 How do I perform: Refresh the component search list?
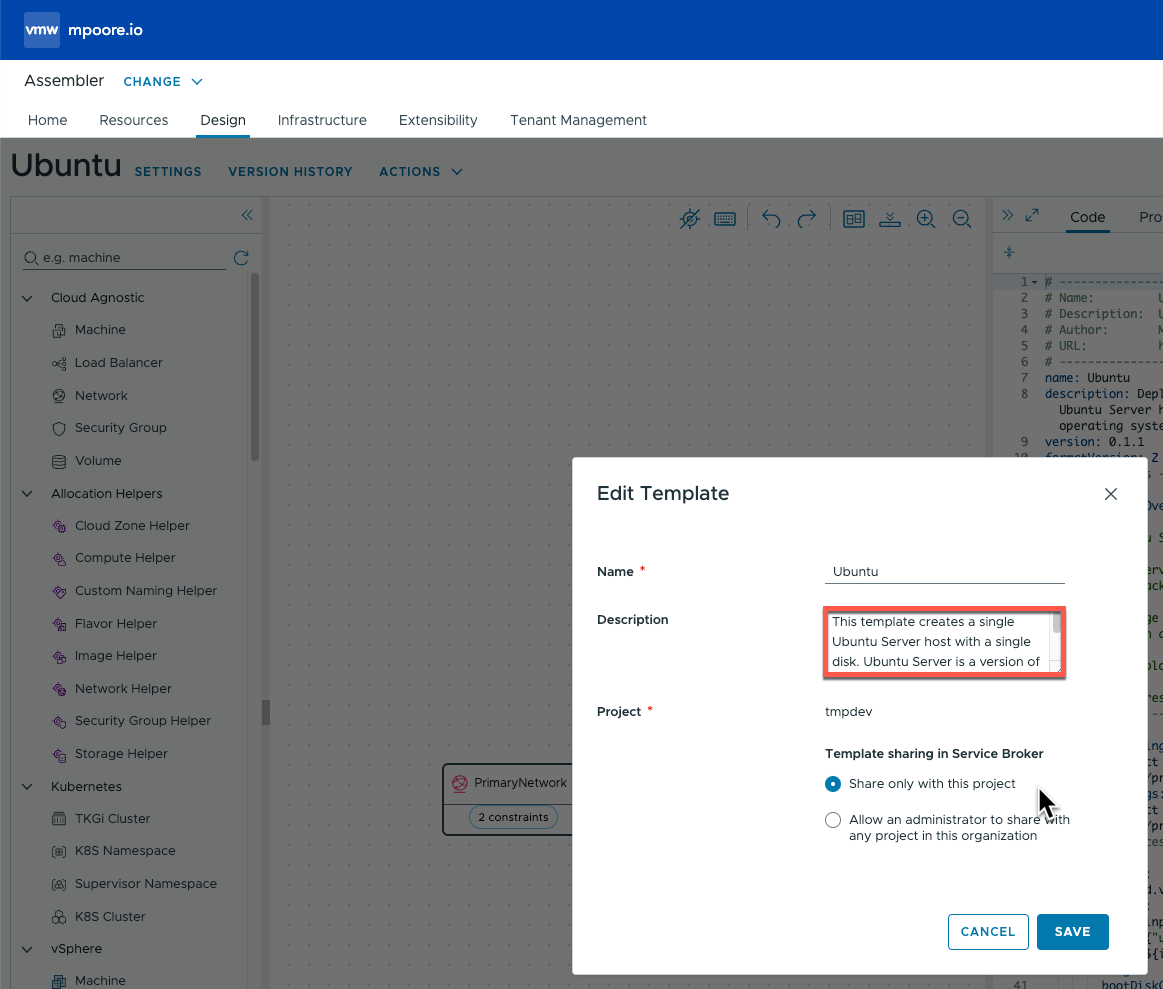[241, 257]
